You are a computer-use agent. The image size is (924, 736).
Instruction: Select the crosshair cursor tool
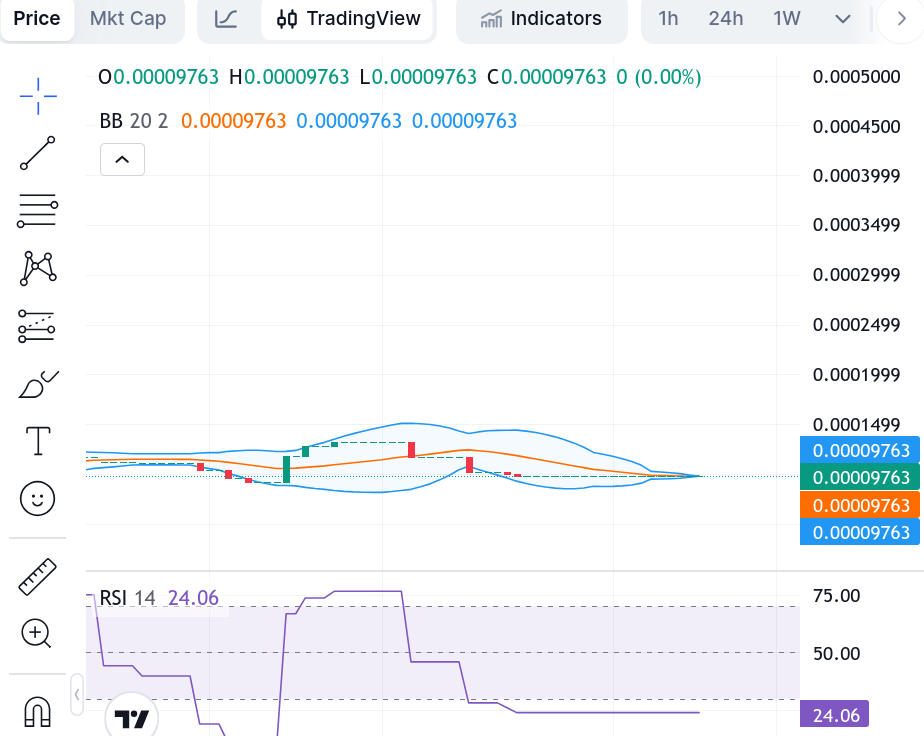pos(38,96)
